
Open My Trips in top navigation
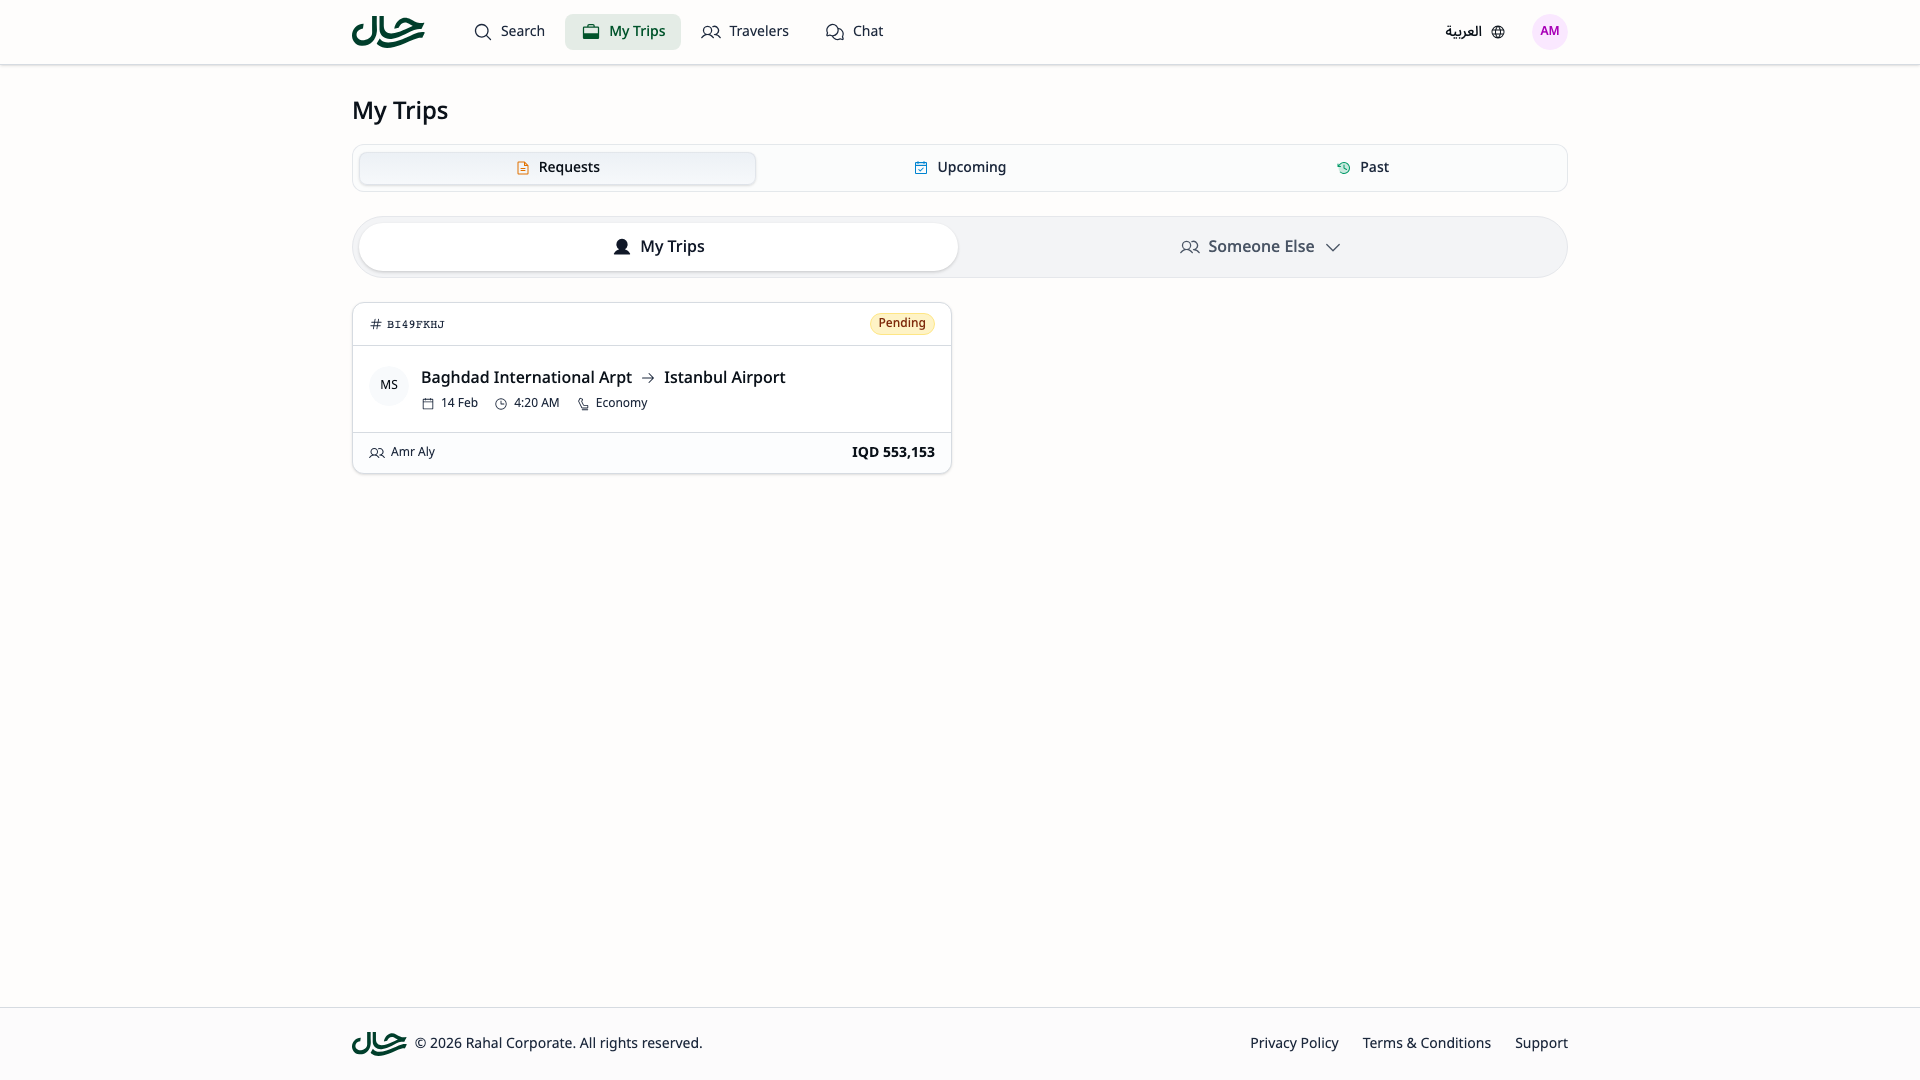pyautogui.click(x=623, y=32)
